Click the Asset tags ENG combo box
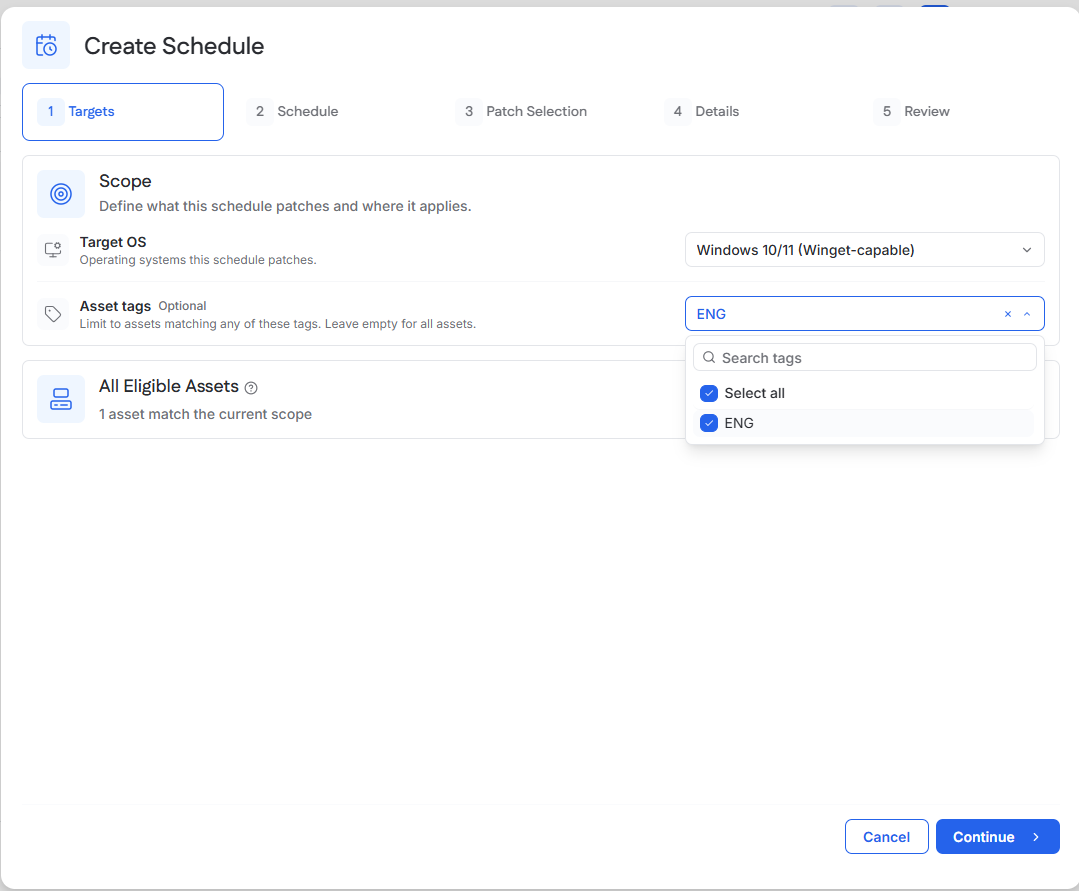 [x=864, y=314]
